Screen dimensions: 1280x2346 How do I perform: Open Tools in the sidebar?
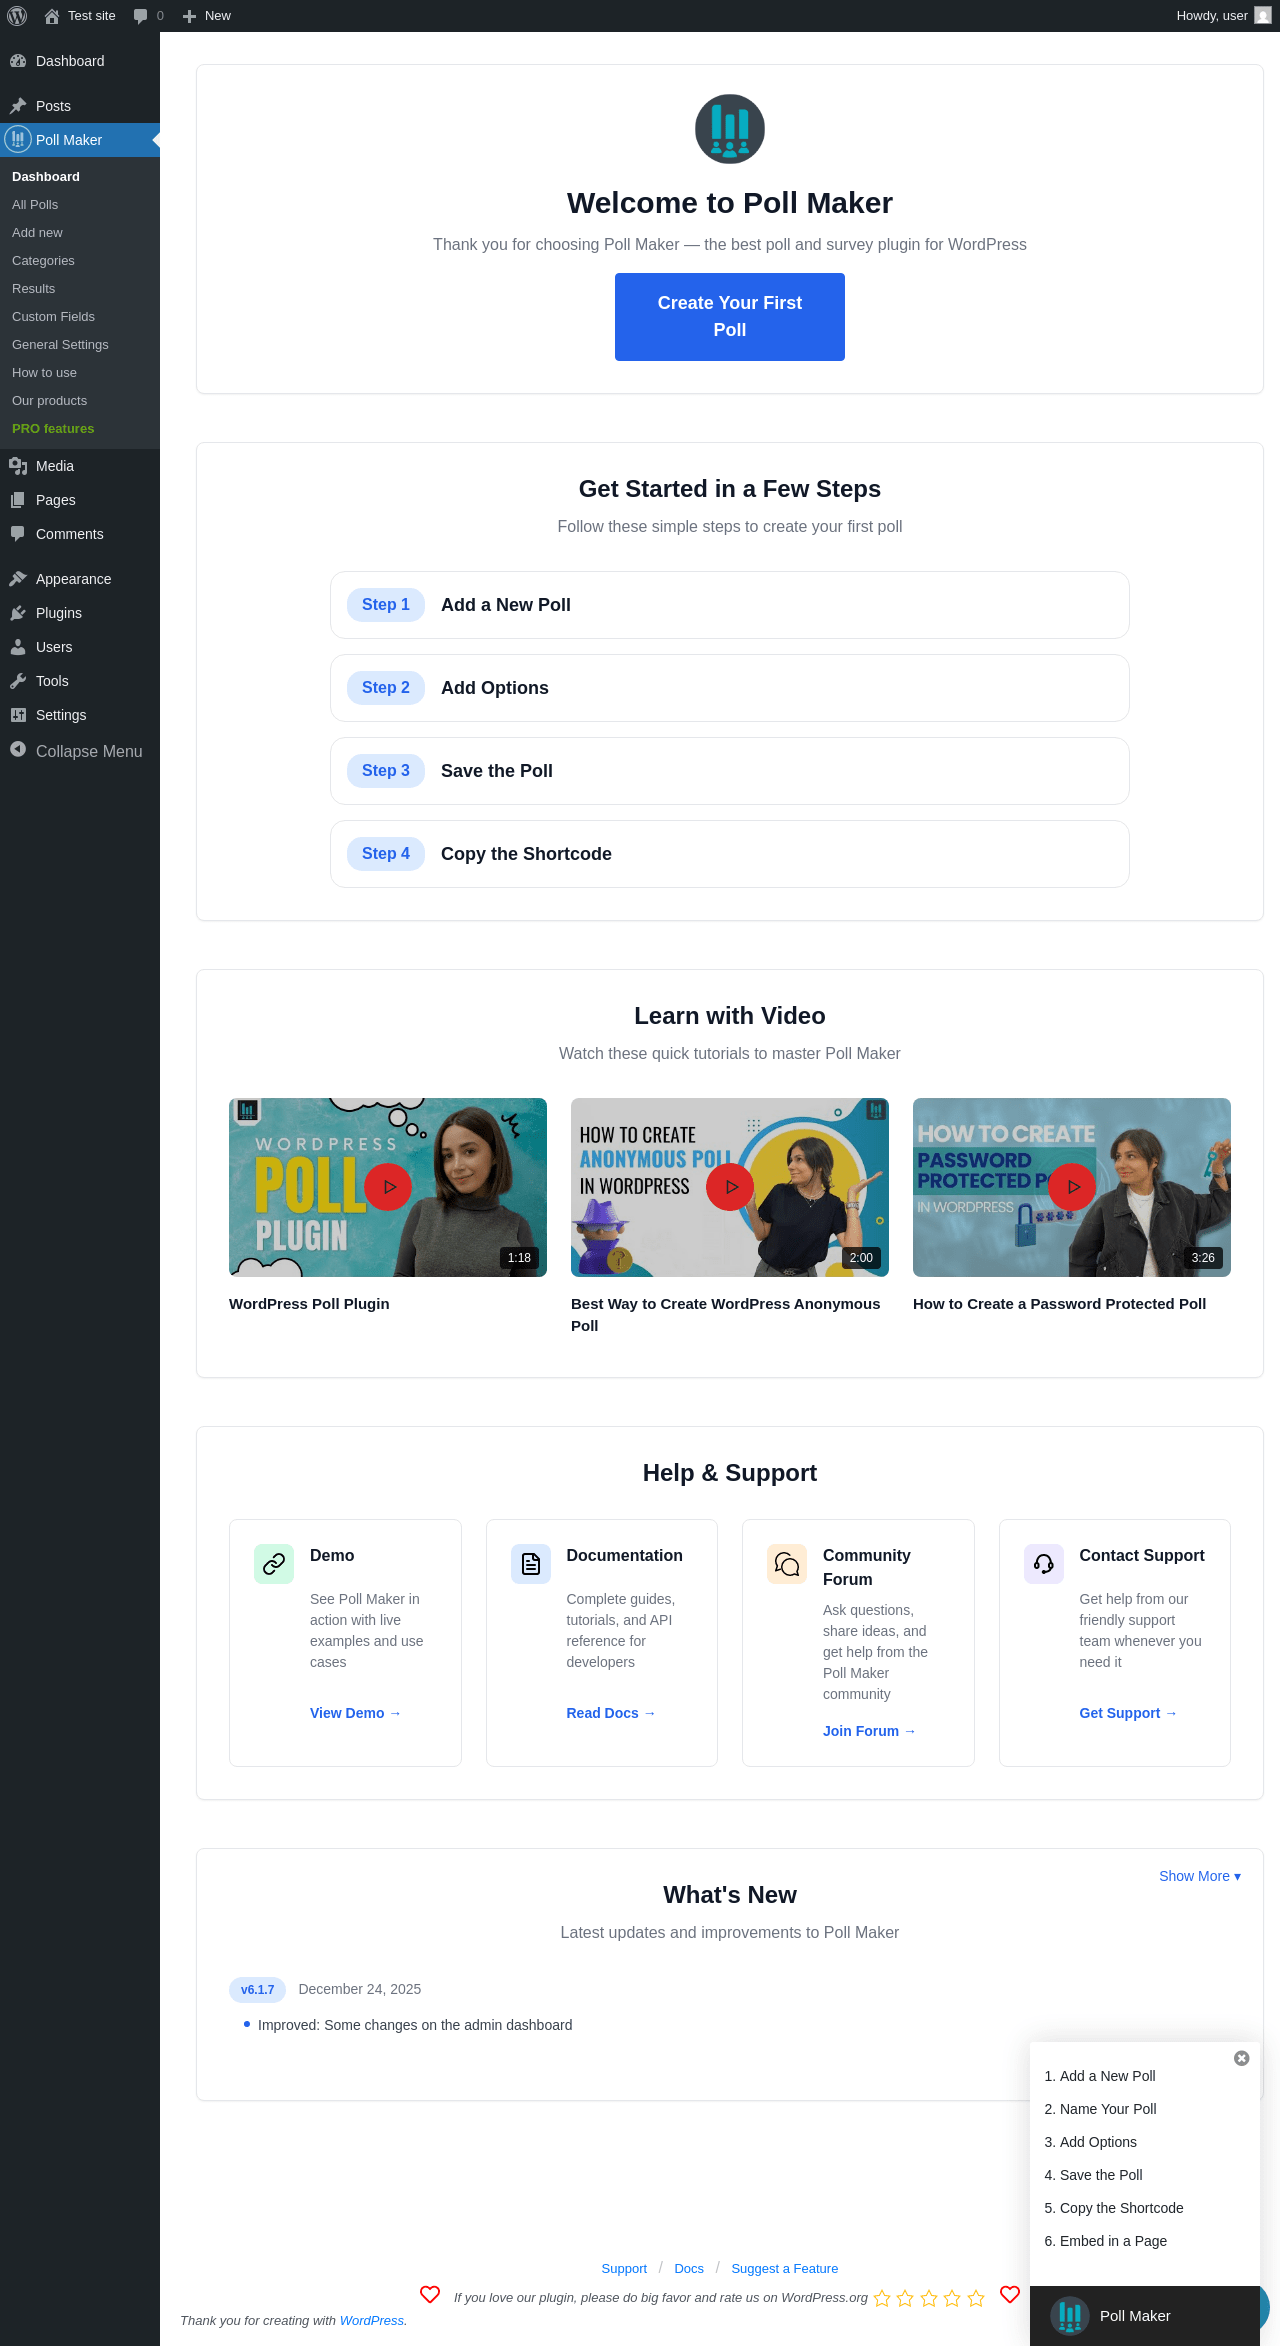pos(80,681)
